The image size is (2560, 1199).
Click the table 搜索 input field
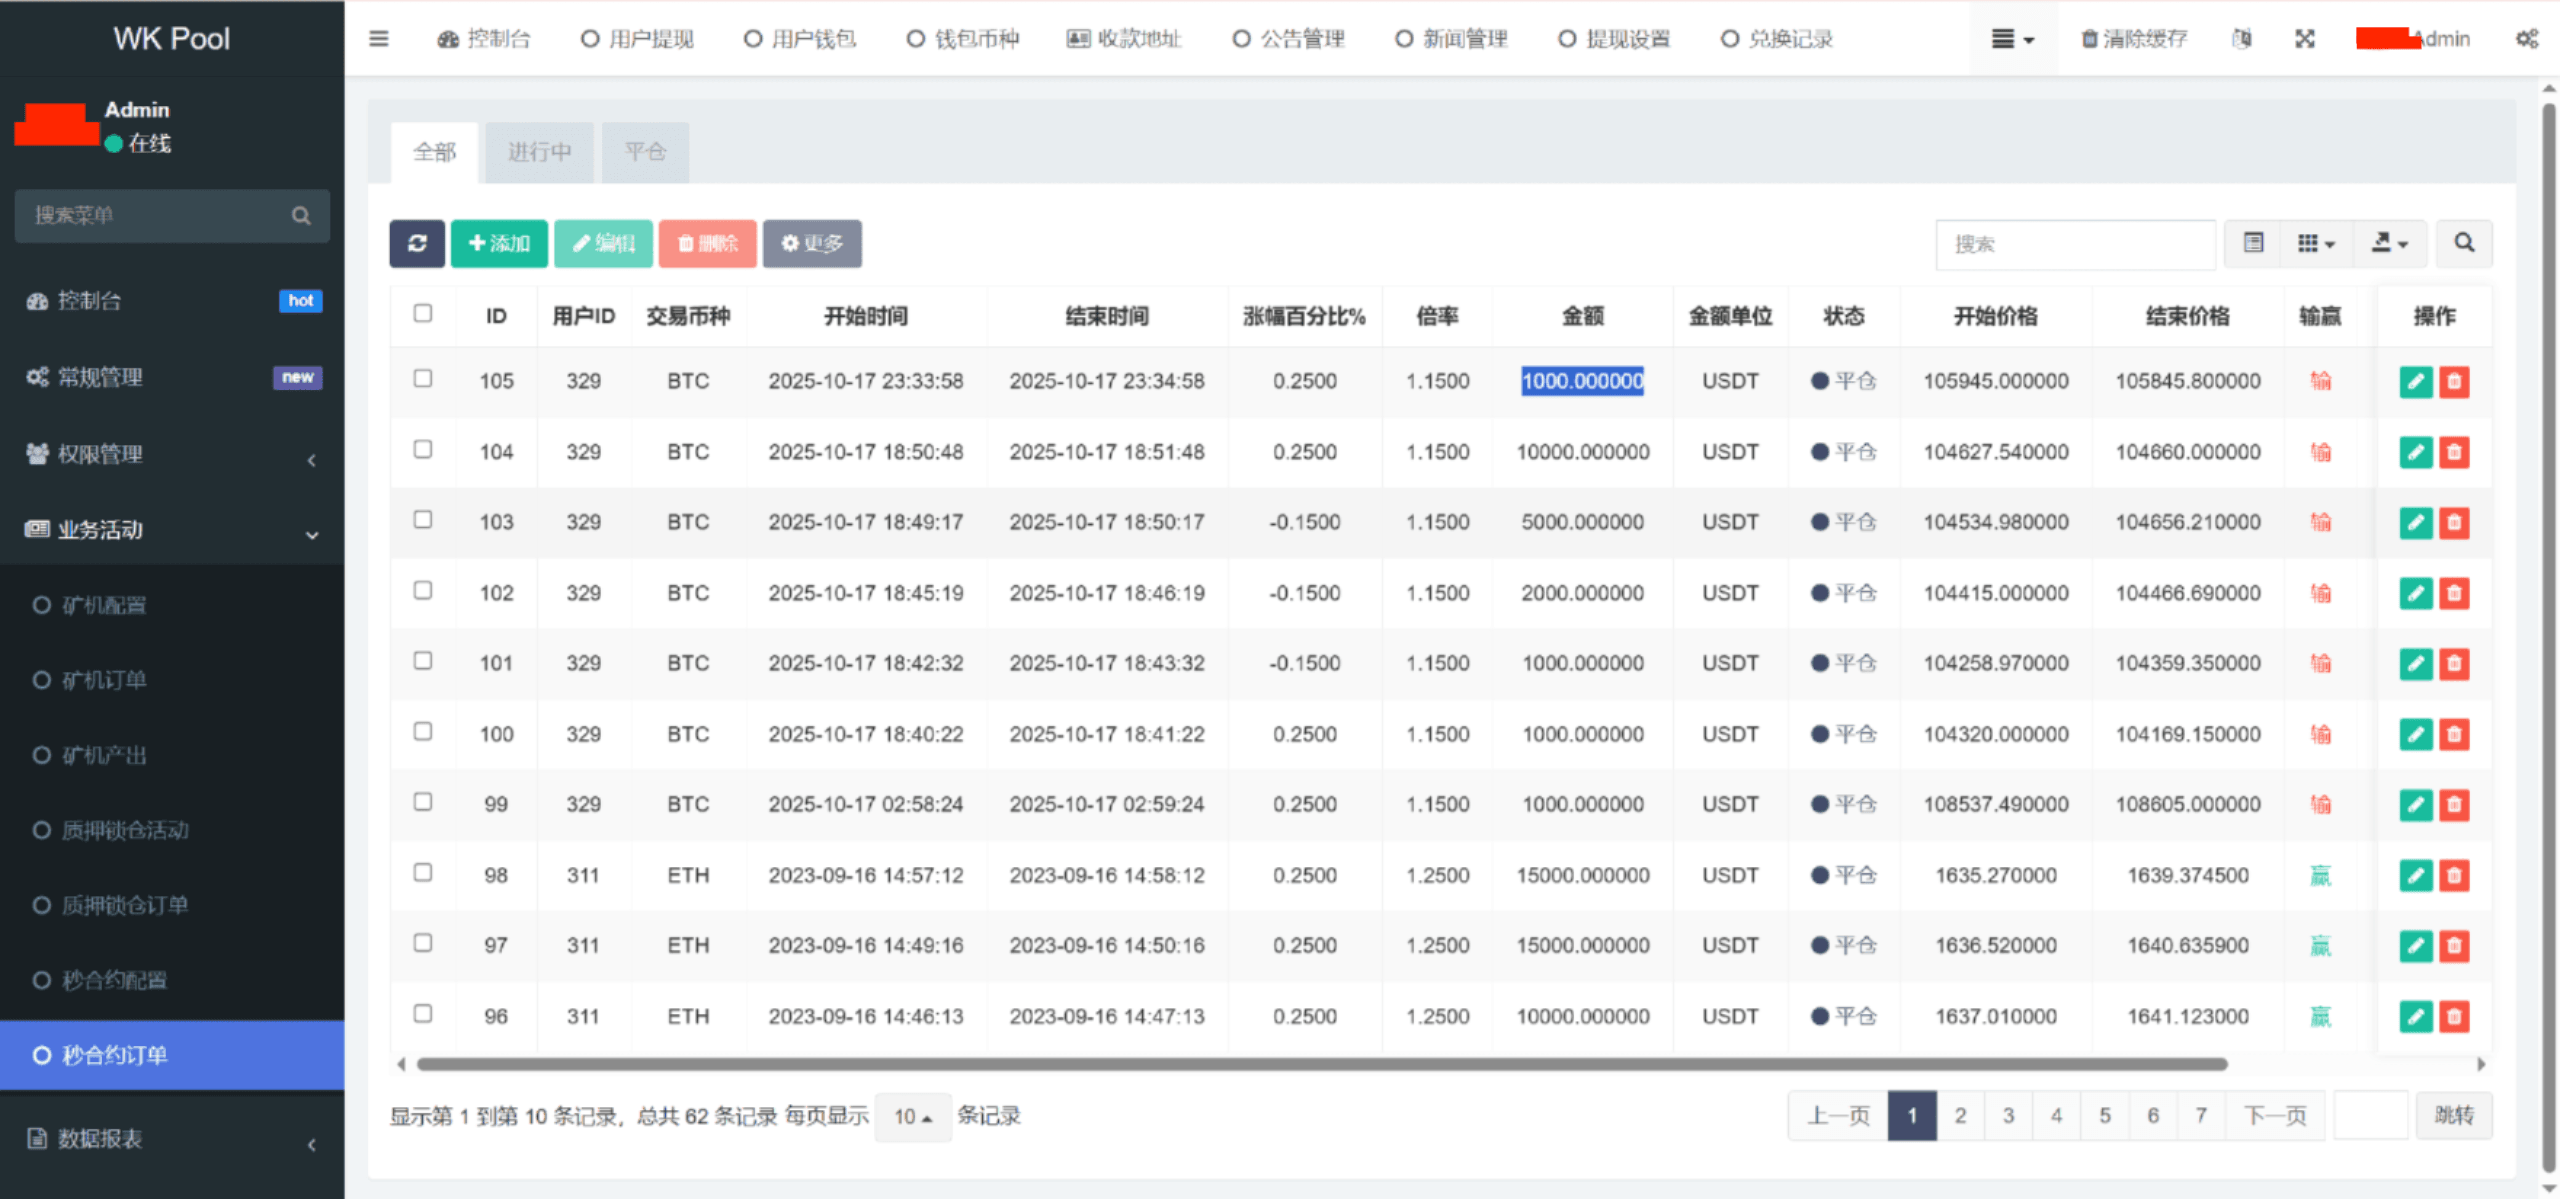pos(2075,244)
